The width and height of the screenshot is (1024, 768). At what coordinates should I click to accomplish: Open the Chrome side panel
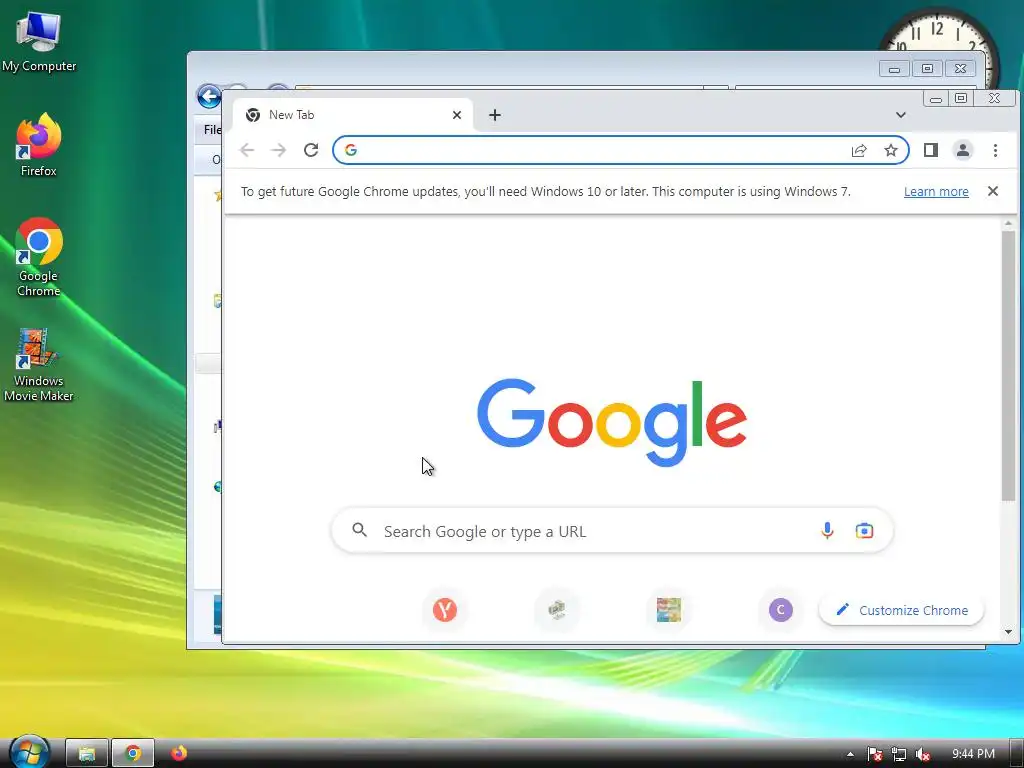point(931,150)
